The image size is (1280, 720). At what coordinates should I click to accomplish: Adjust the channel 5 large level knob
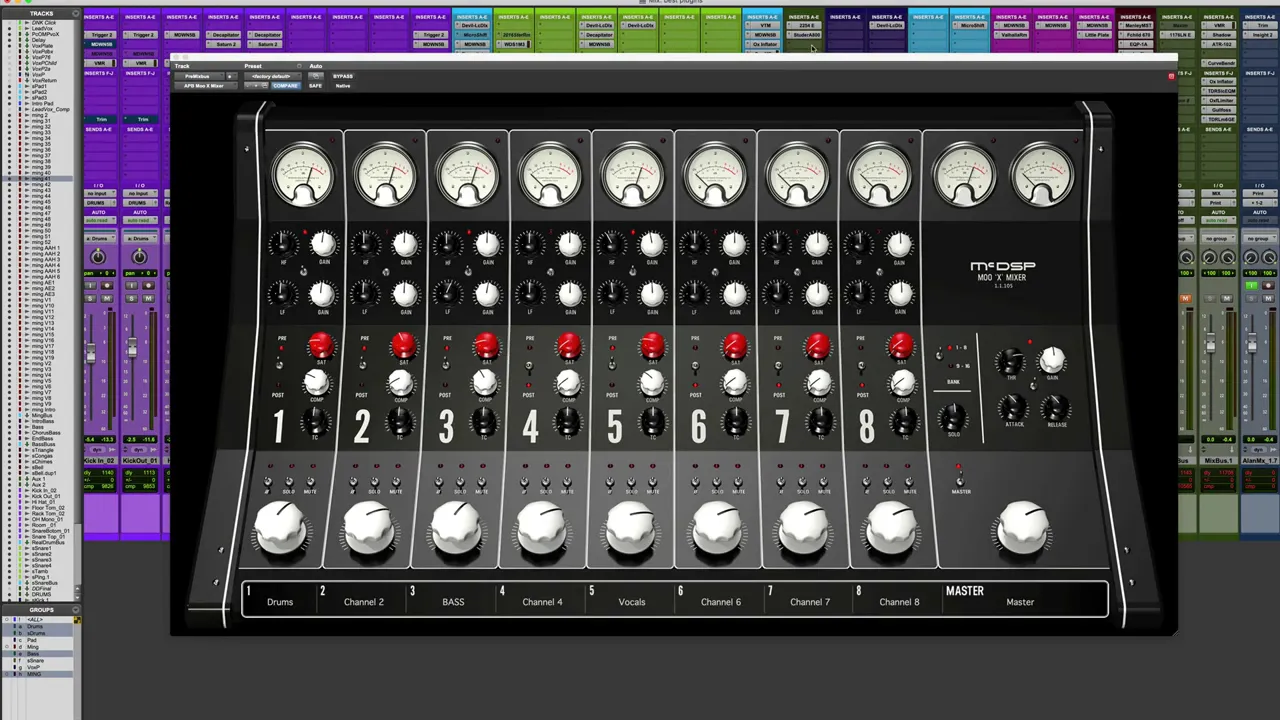tap(633, 528)
